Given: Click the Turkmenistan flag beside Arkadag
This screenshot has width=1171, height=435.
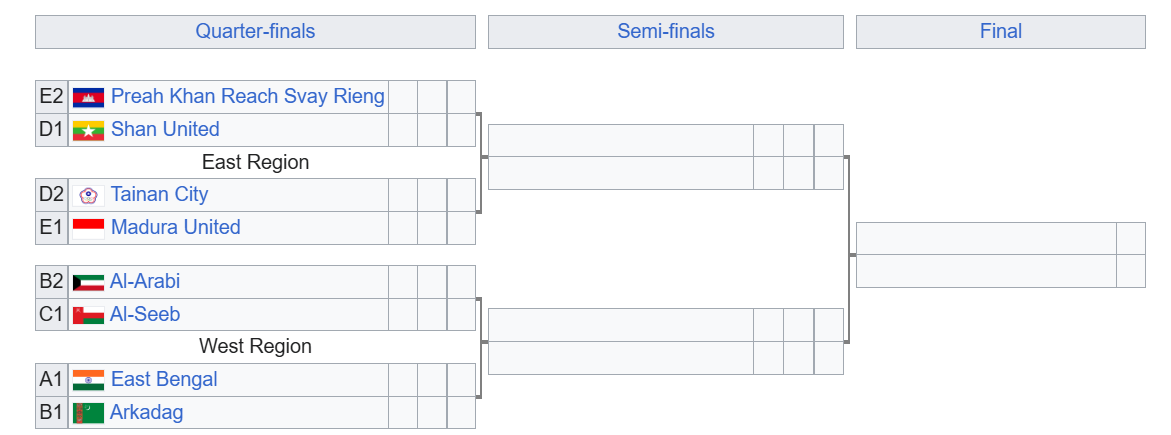Looking at the screenshot, I should point(88,413).
